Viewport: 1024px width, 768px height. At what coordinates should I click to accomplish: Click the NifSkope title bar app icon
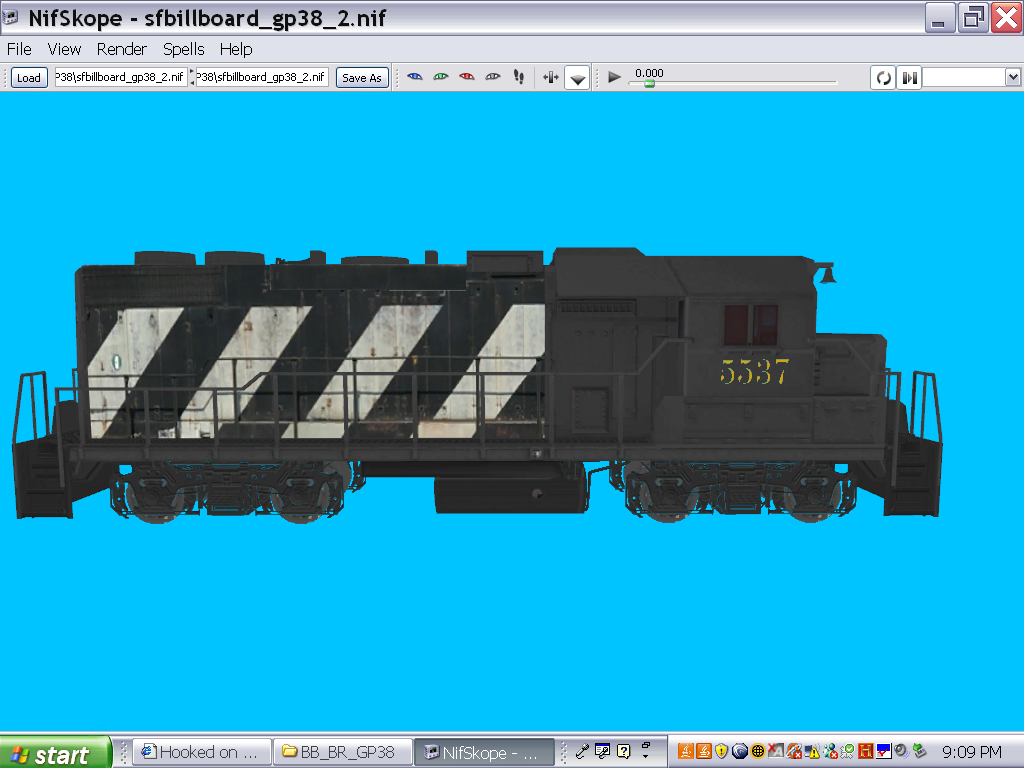click(10, 16)
